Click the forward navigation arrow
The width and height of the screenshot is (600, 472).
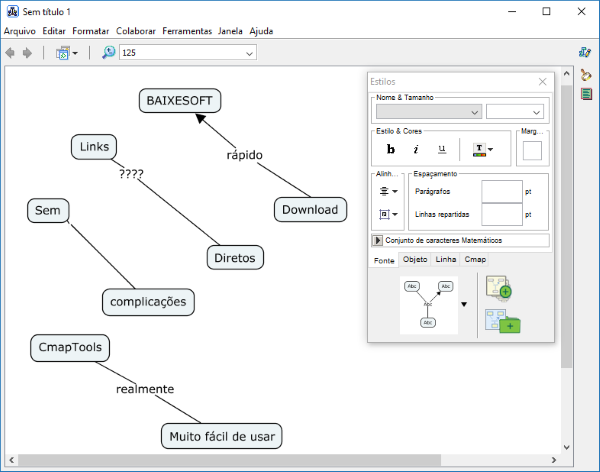[27, 53]
